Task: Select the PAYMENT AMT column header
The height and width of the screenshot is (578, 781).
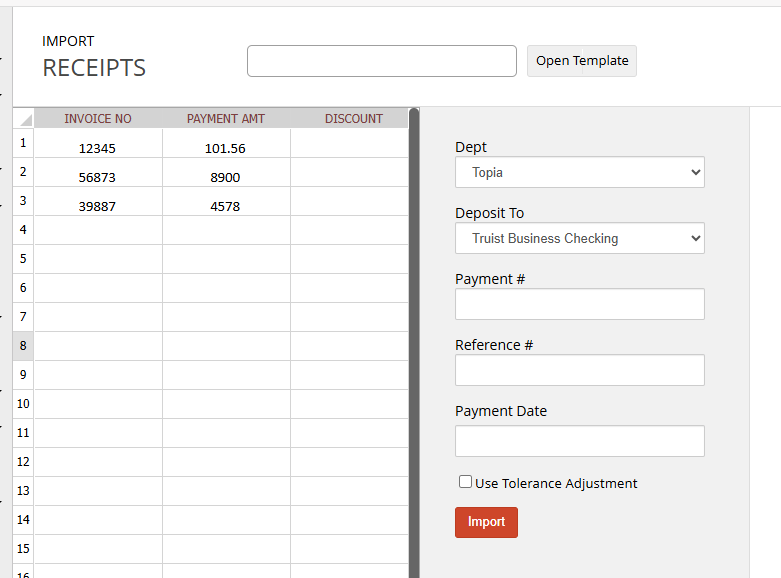Action: coord(226,119)
